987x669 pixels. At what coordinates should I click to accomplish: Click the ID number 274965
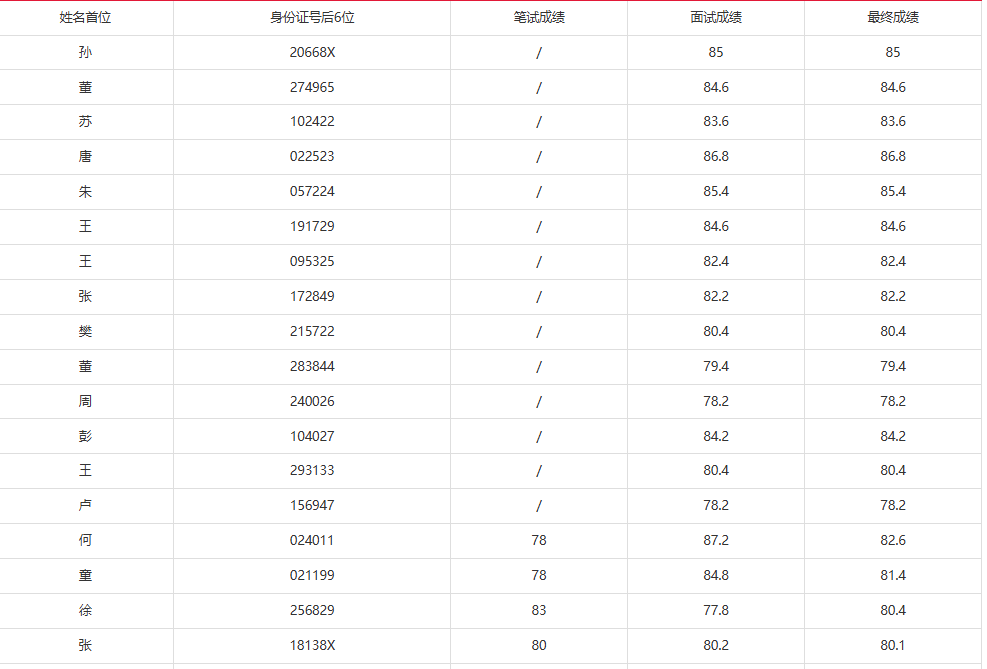(312, 87)
